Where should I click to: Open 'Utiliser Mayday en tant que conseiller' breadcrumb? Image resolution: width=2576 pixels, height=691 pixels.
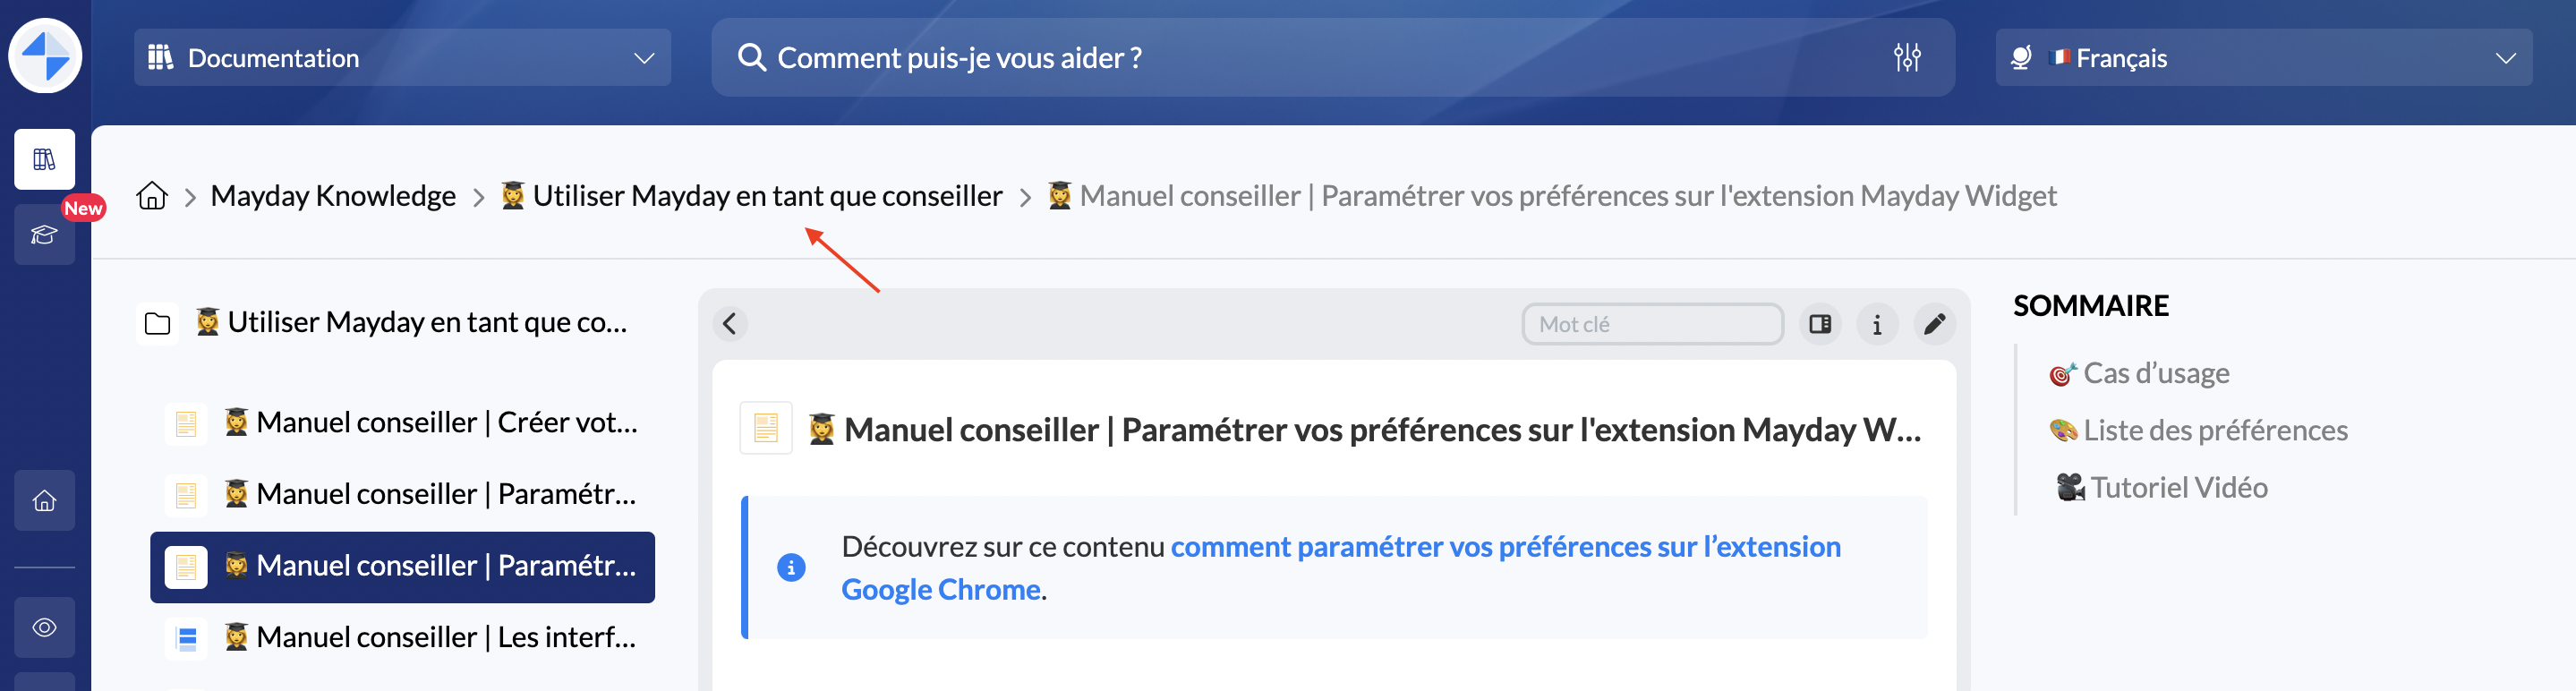pyautogui.click(x=766, y=196)
